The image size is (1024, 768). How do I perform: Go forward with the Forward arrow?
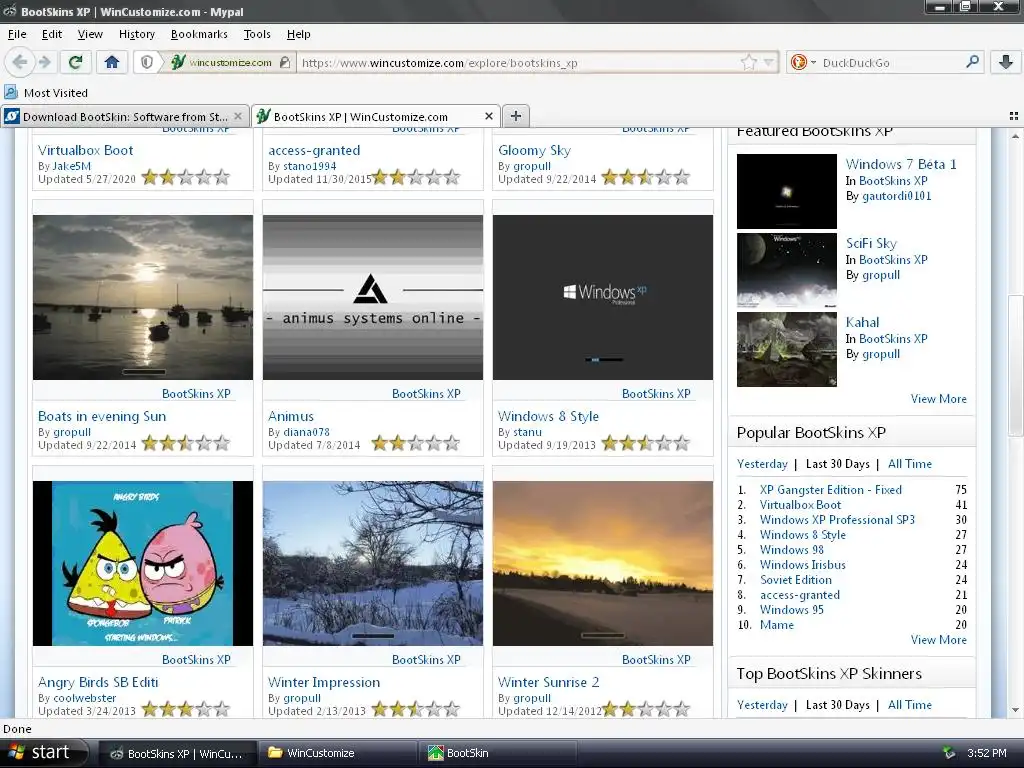point(44,63)
